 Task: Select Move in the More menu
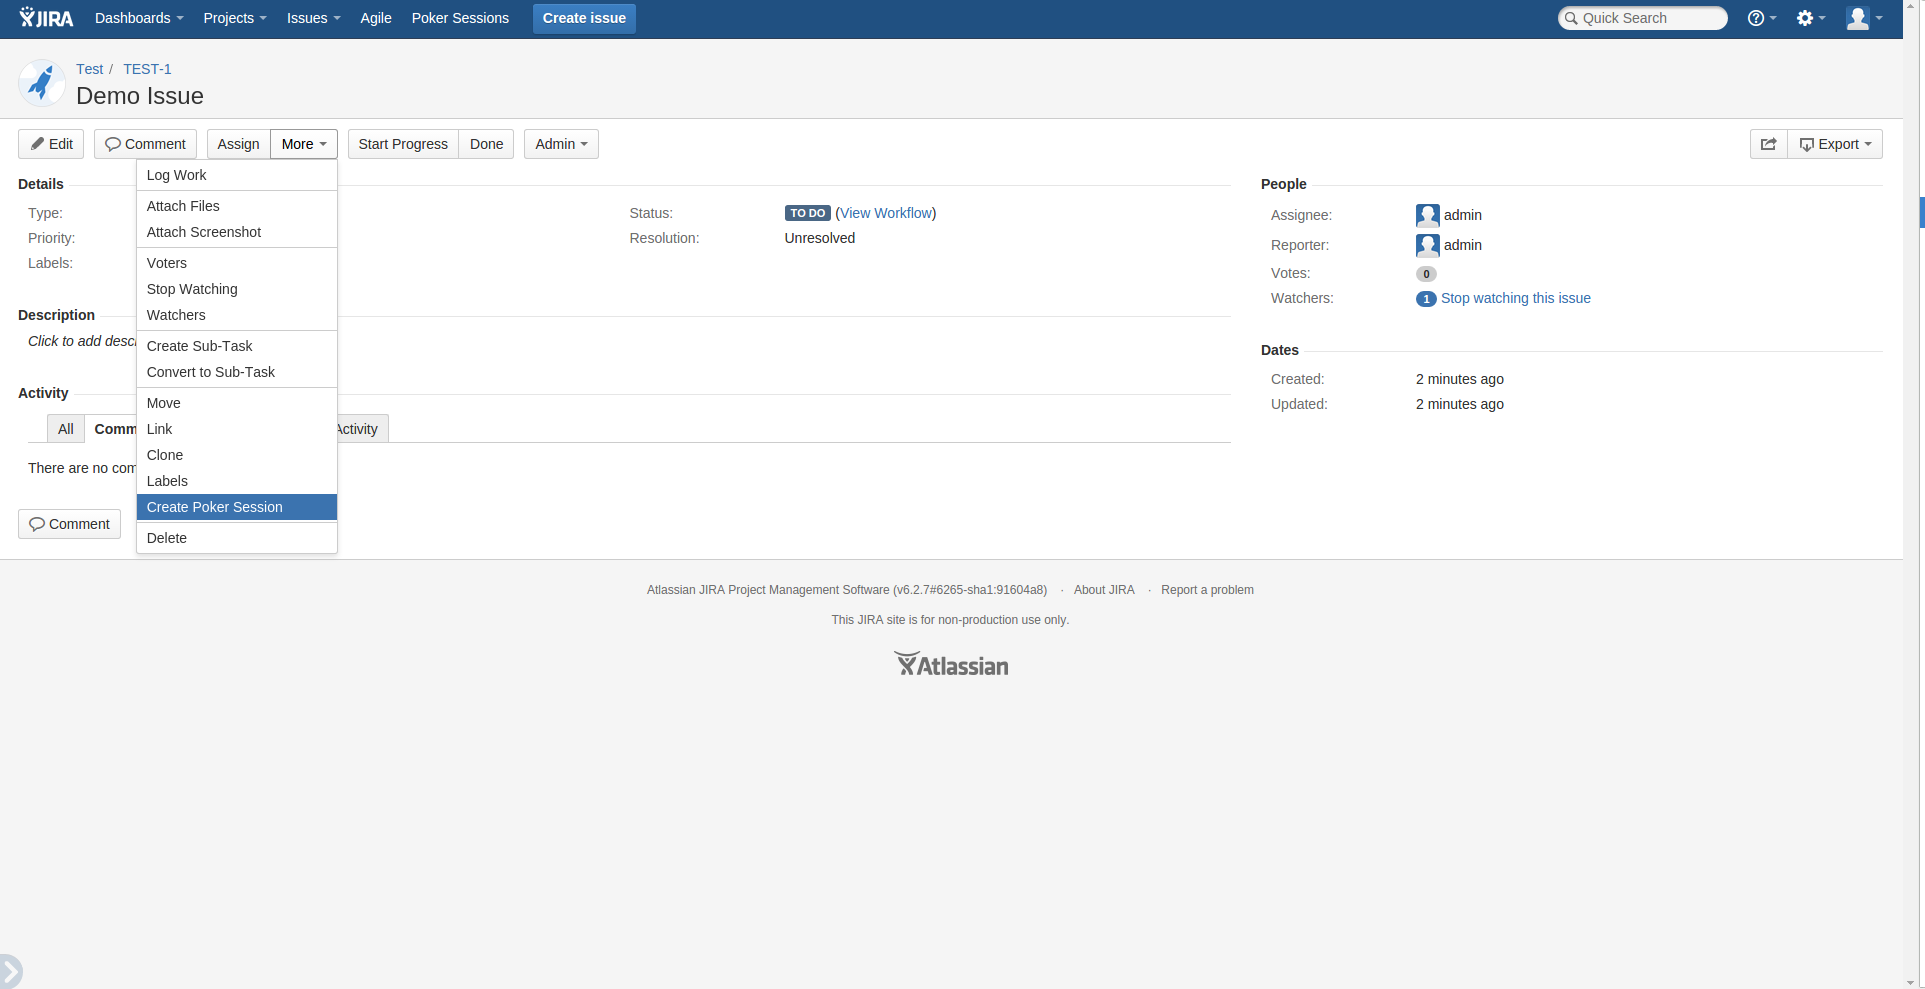click(237, 403)
